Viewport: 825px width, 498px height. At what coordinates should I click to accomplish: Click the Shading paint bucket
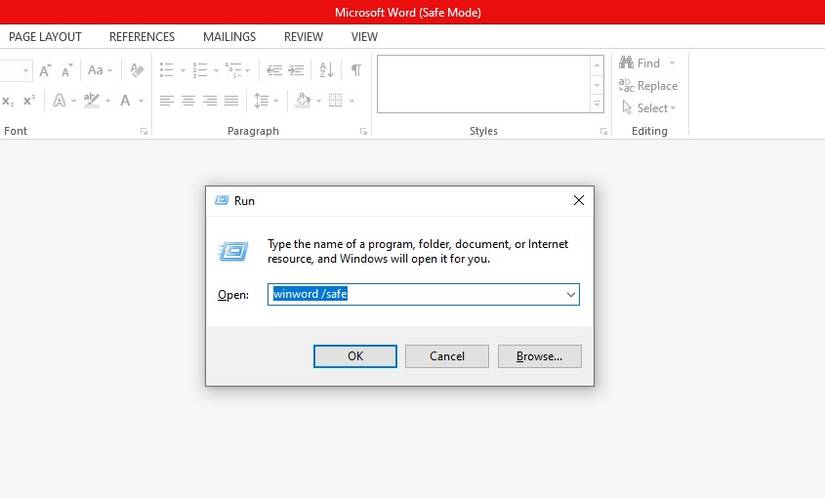pos(303,100)
